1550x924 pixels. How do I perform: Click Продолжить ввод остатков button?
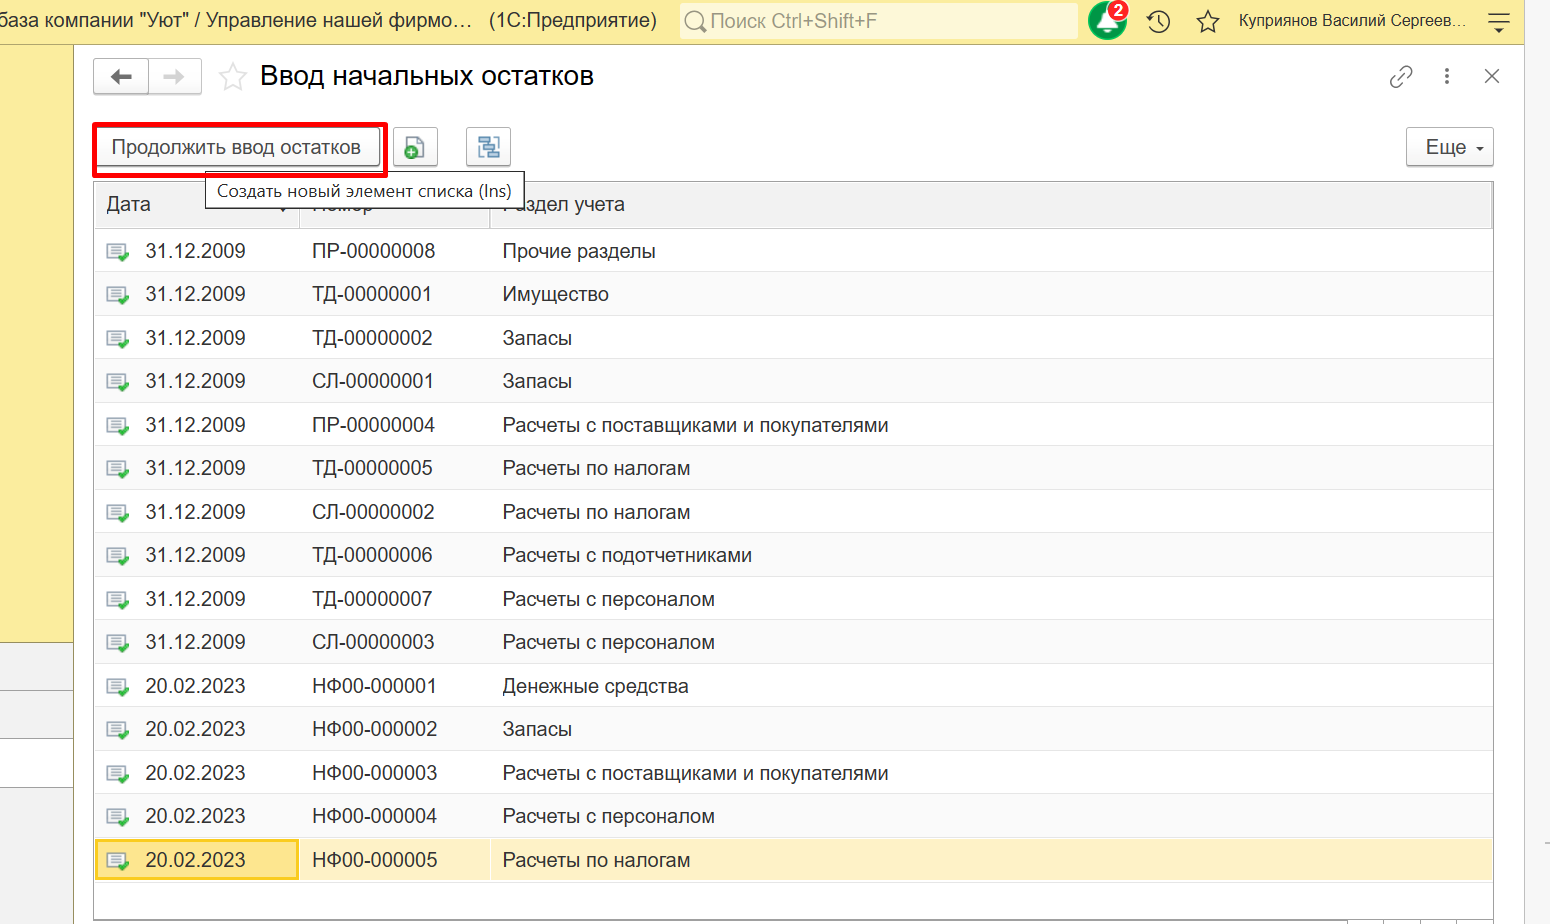tap(237, 148)
